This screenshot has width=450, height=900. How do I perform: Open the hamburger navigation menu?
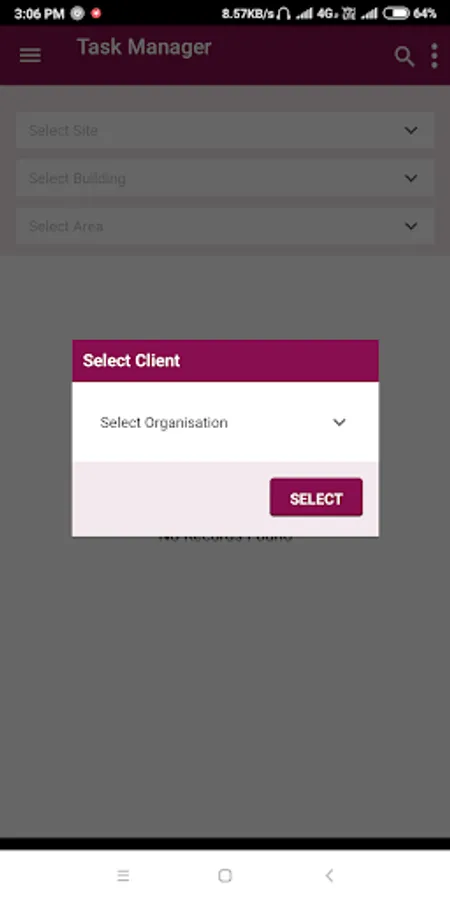30,56
